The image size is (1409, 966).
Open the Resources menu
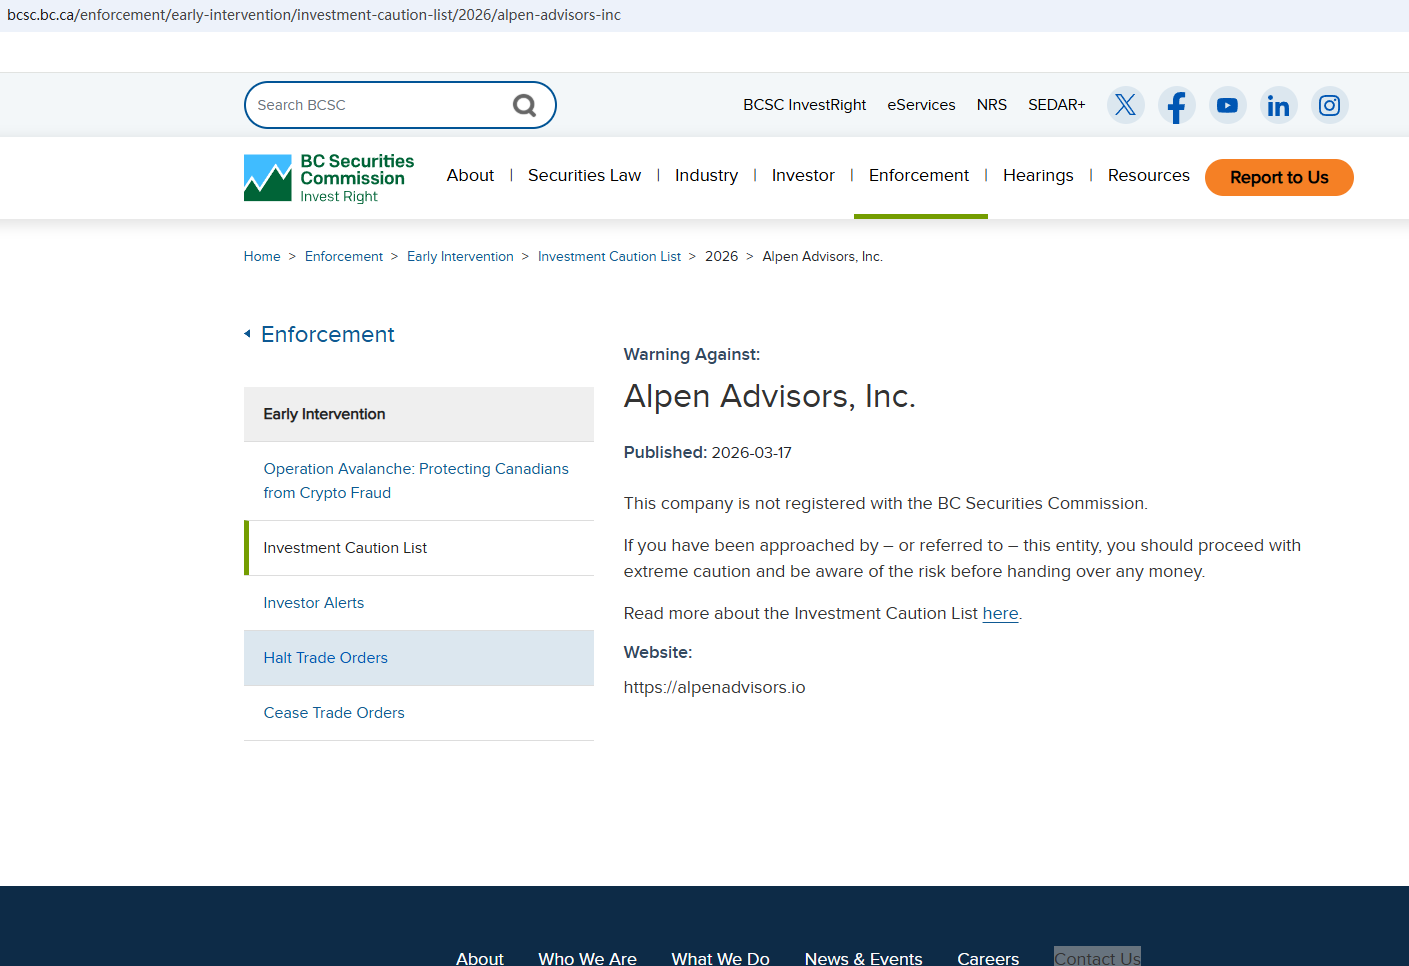[x=1149, y=175]
